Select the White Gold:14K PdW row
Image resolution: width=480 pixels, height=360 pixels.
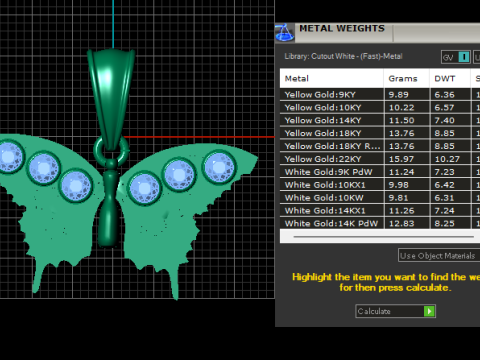tap(380, 223)
